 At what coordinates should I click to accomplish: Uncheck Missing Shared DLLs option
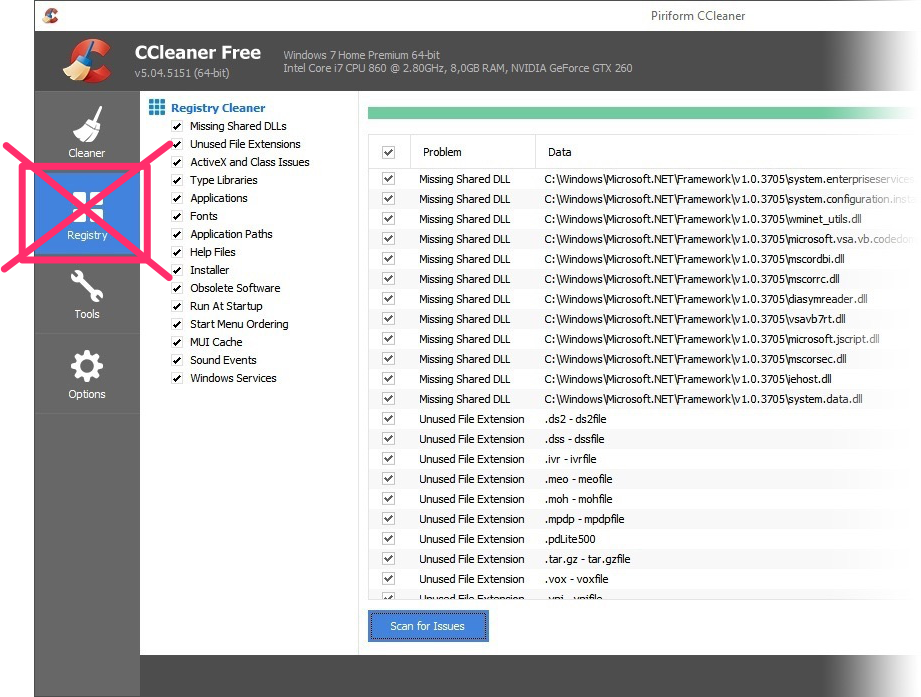point(177,126)
